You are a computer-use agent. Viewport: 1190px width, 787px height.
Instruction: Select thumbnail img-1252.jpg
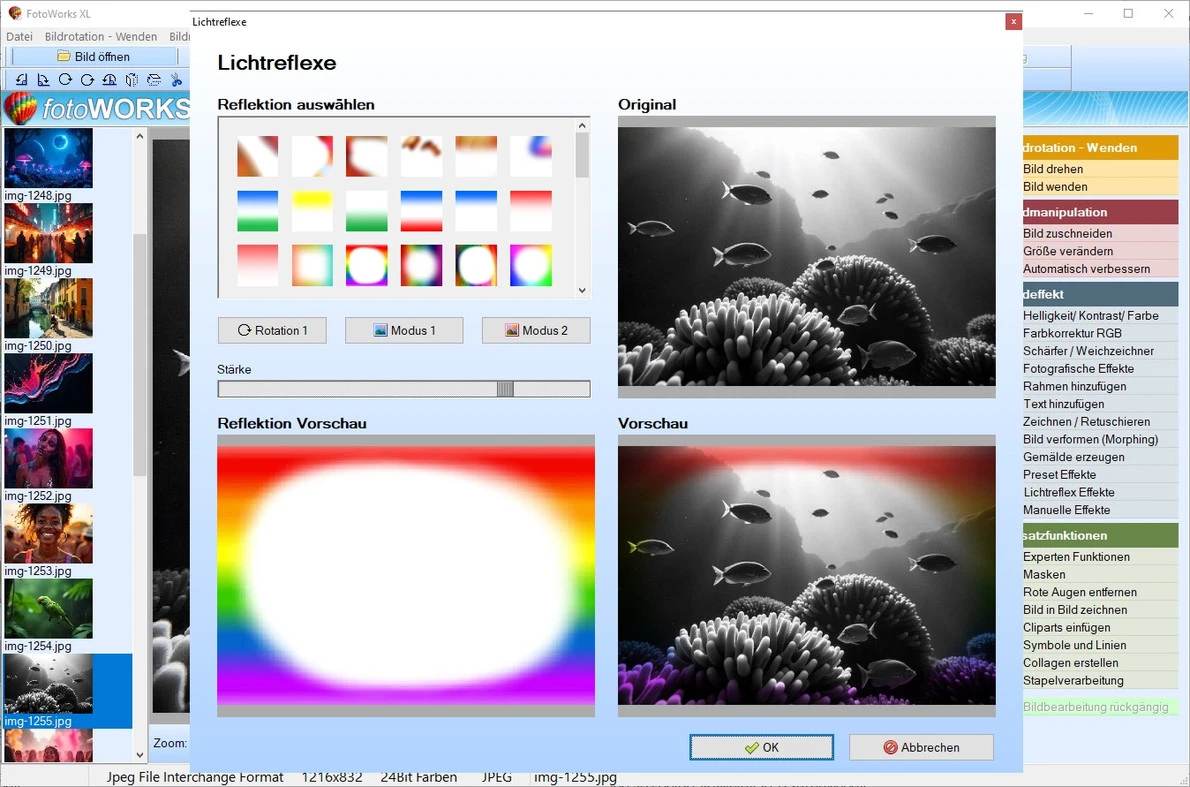[x=48, y=458]
